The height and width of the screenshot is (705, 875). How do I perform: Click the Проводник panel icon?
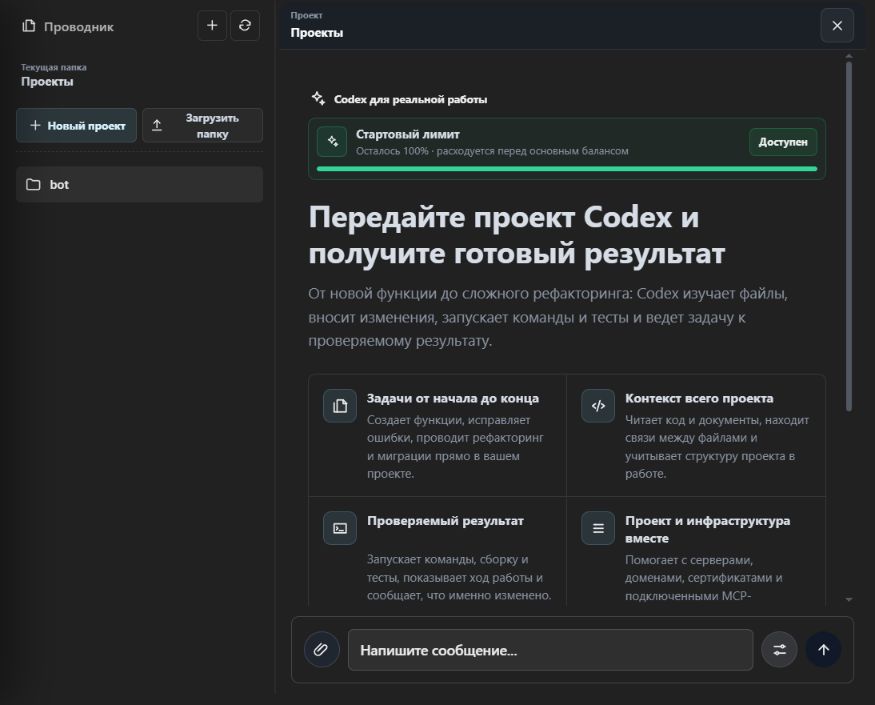(29, 26)
